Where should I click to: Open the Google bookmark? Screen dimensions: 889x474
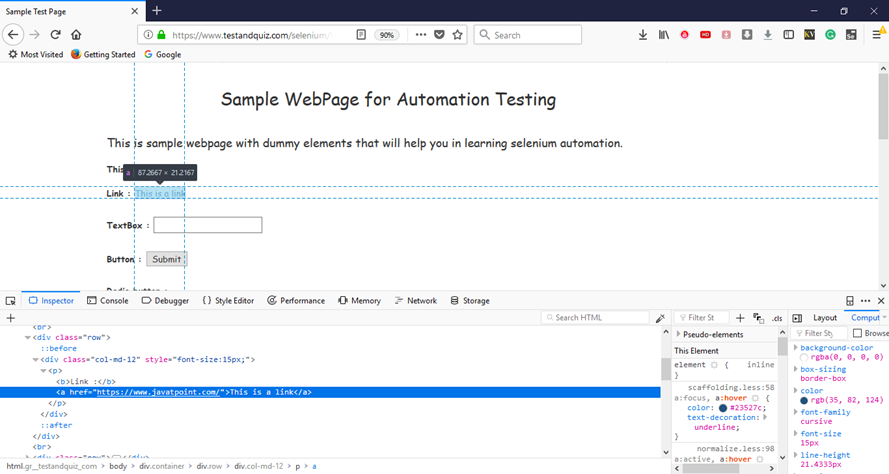(x=163, y=54)
